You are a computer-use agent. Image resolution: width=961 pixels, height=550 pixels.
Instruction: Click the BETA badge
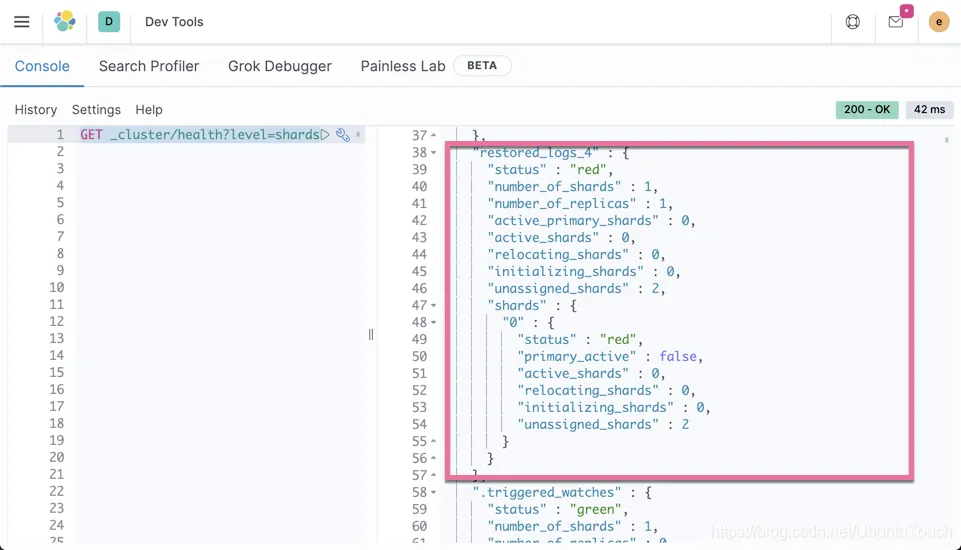(482, 66)
